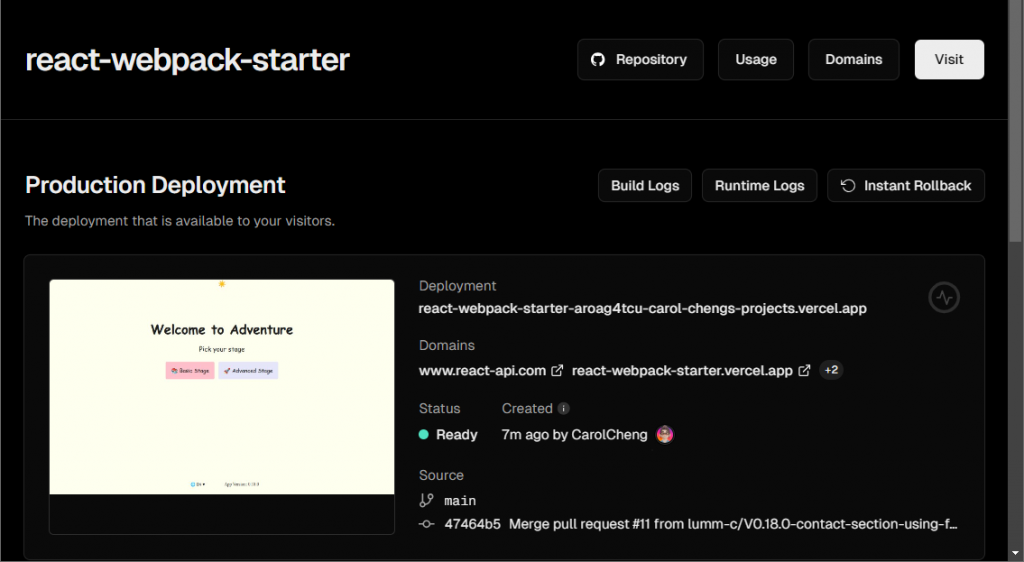
Task: Open the deployment preview thumbnail
Action: tap(222, 407)
